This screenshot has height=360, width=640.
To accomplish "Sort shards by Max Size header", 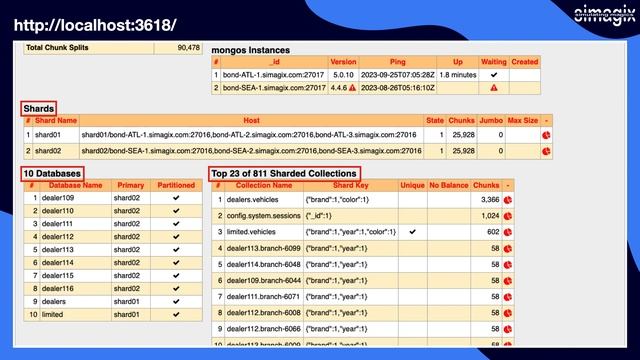I will coord(523,120).
